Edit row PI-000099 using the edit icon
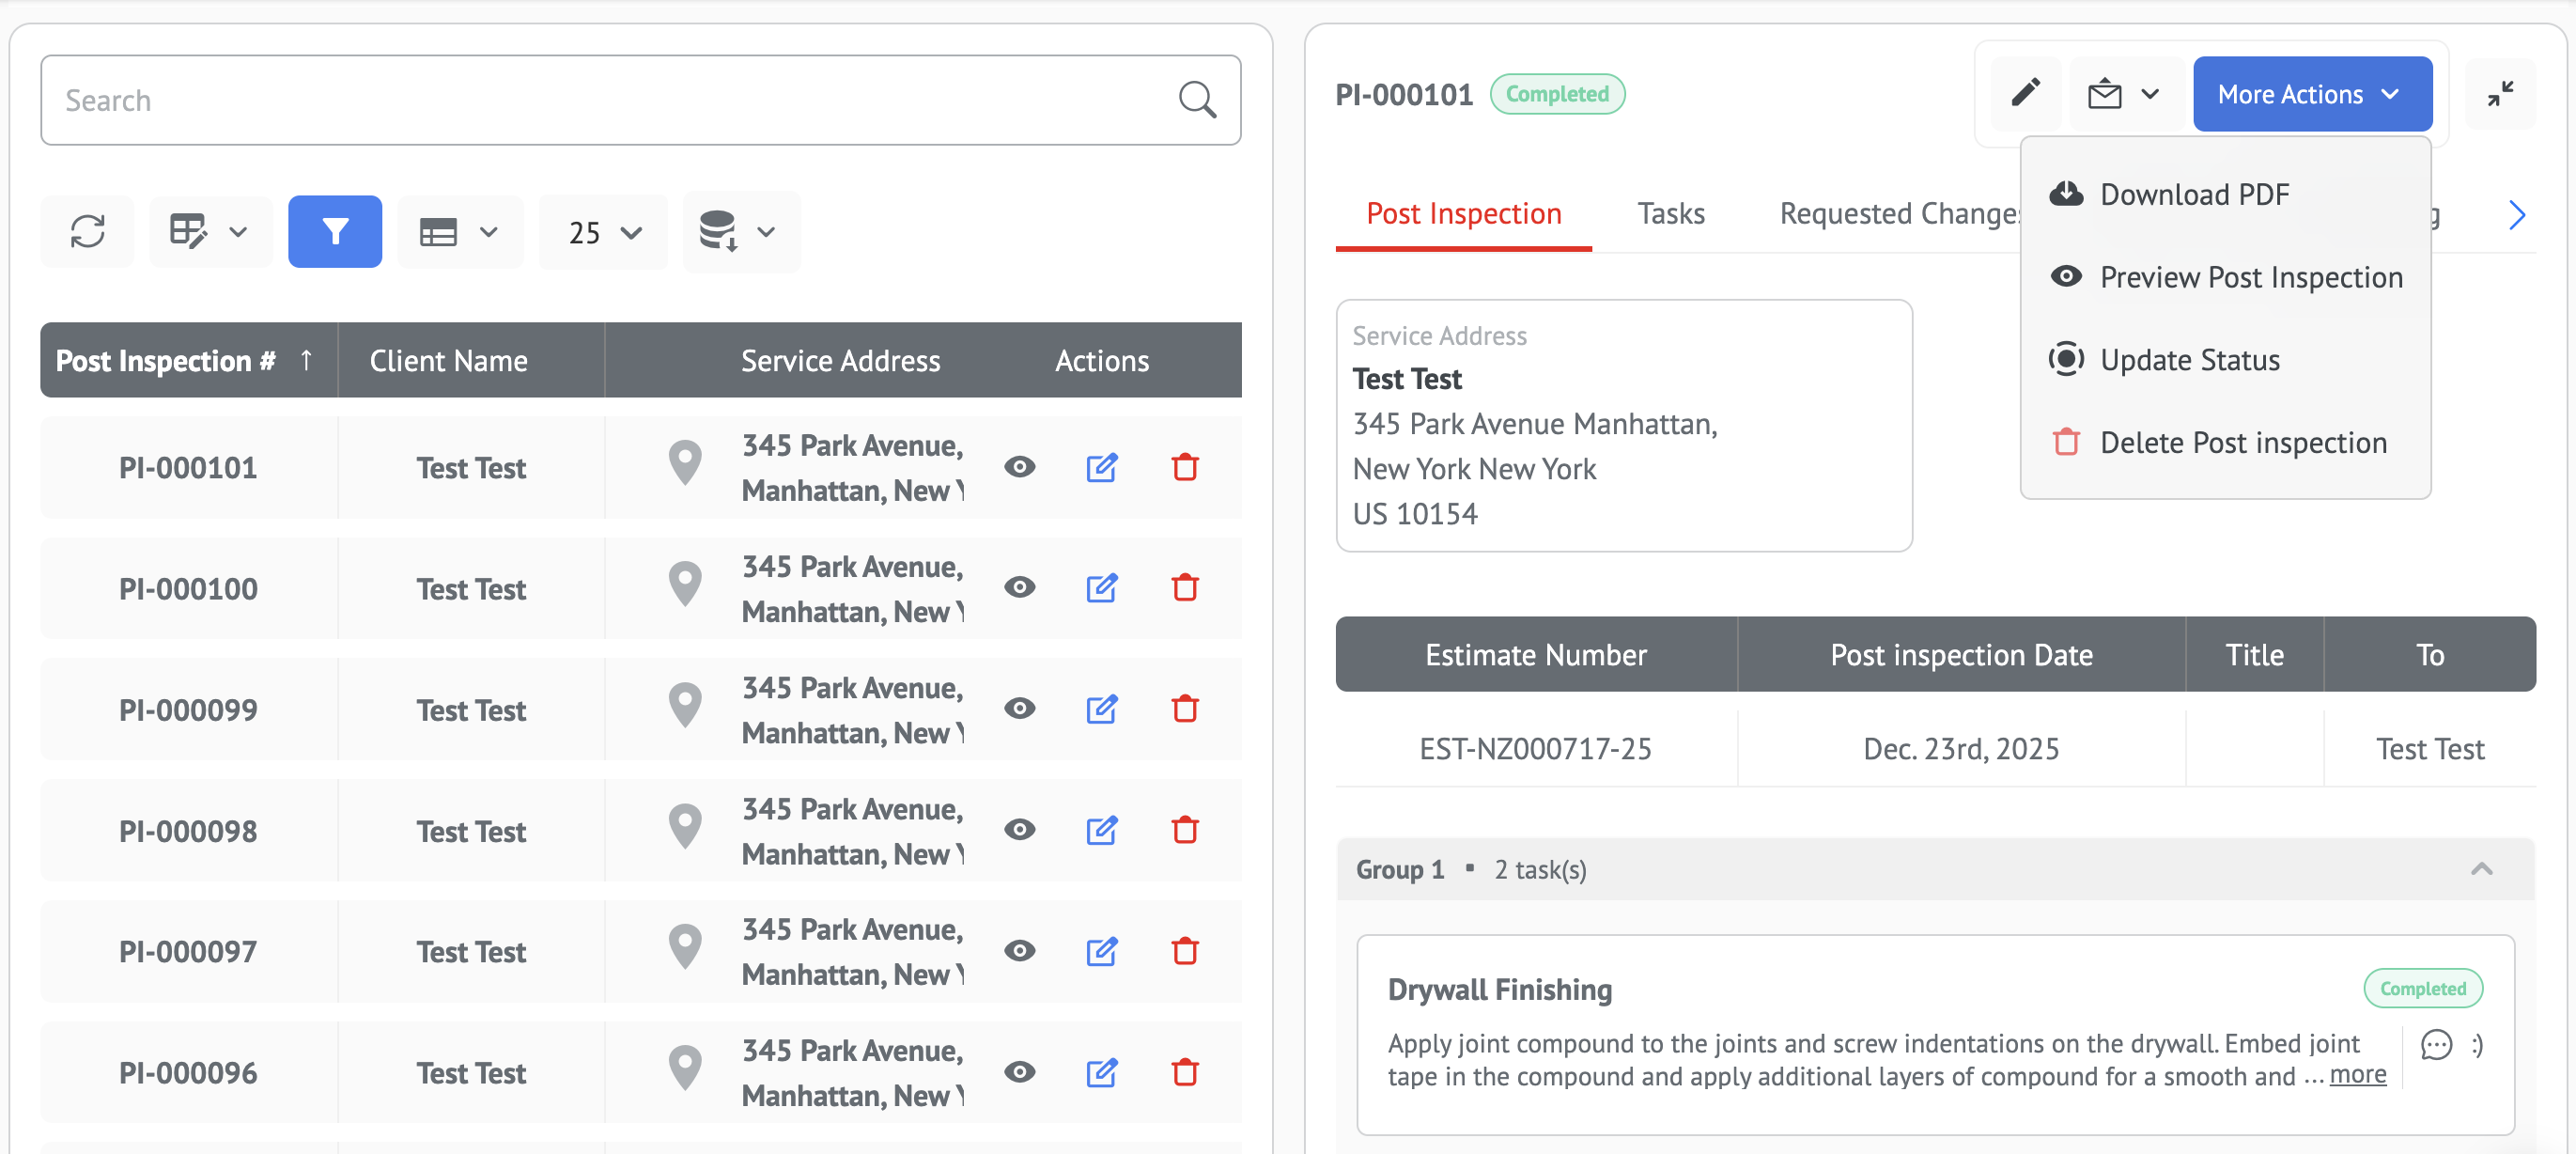Screen dimensions: 2576x1154 (x=1101, y=709)
